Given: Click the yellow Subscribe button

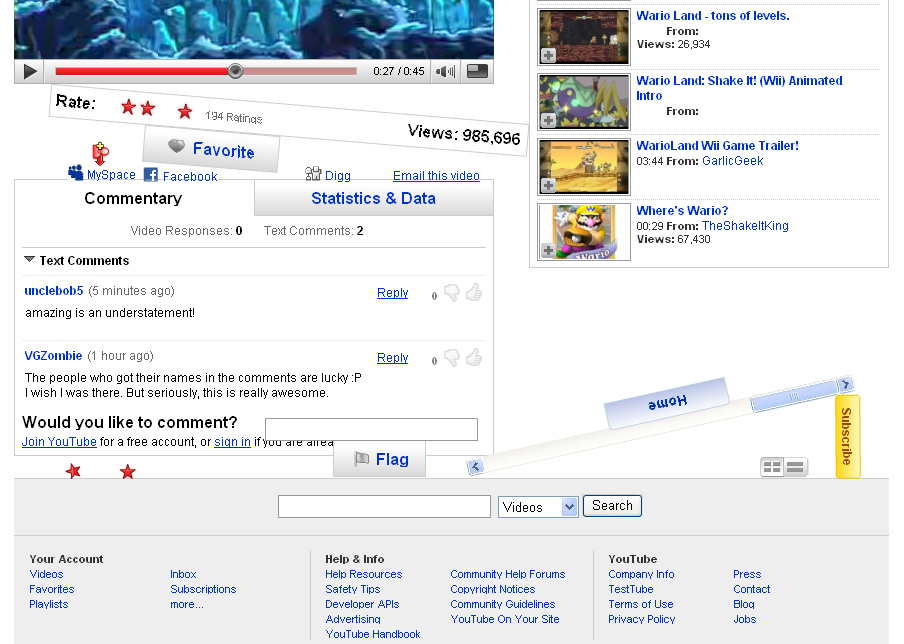Looking at the screenshot, I should click(848, 436).
